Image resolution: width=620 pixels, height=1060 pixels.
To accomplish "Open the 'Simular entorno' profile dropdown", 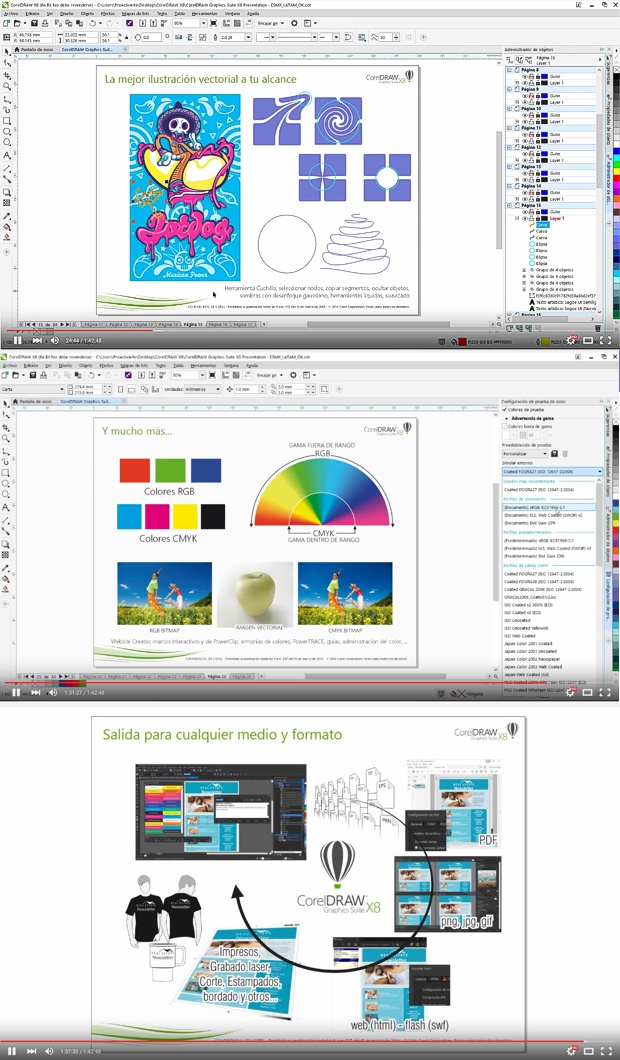I will tap(552, 471).
